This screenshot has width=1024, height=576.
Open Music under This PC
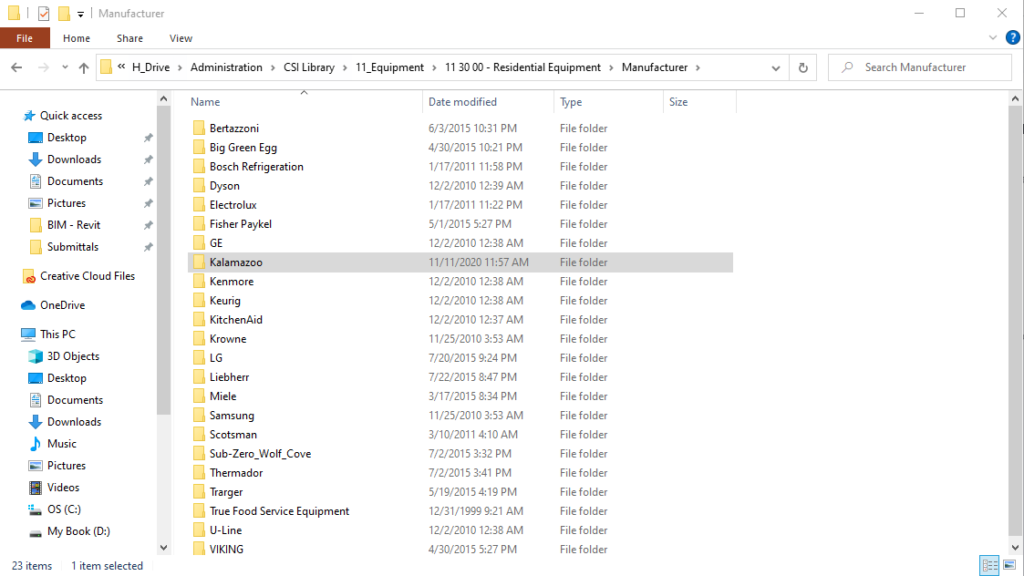pos(61,444)
